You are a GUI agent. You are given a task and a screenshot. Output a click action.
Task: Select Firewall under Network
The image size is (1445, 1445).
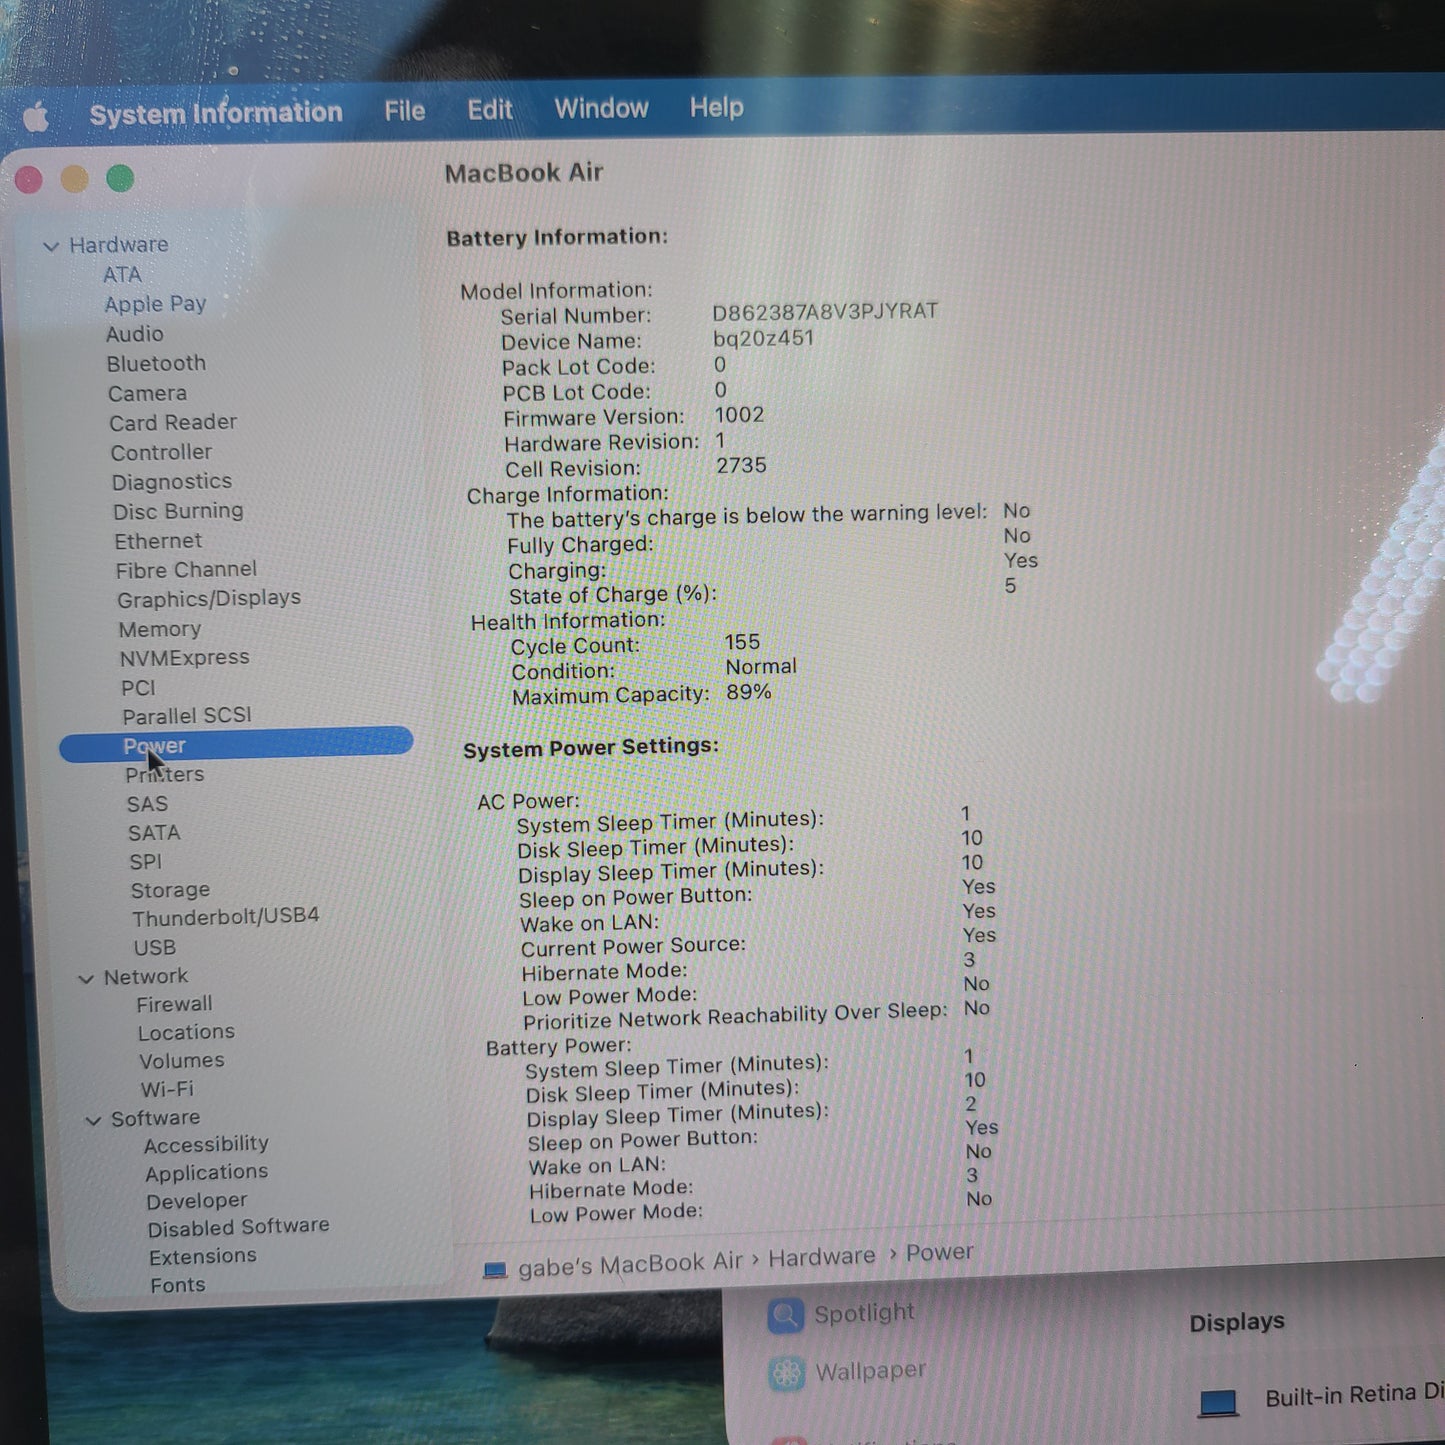tap(174, 1004)
